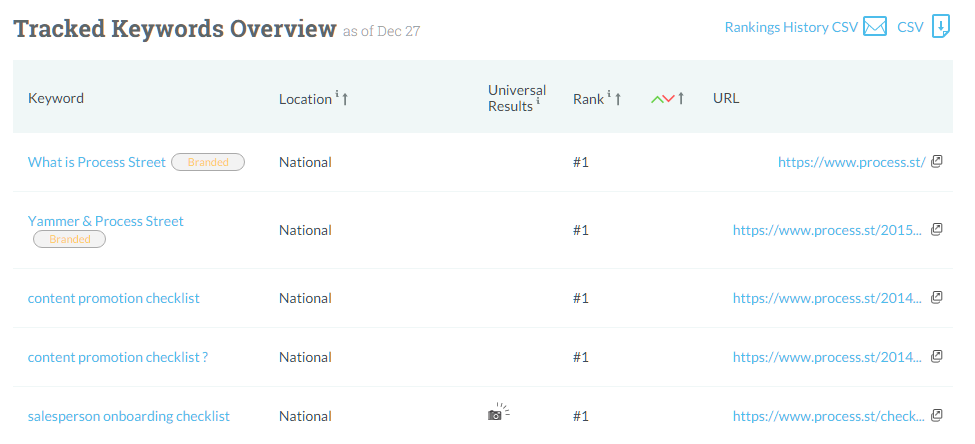
Task: Open 'Yammer & Process Street' keyword
Action: point(106,221)
